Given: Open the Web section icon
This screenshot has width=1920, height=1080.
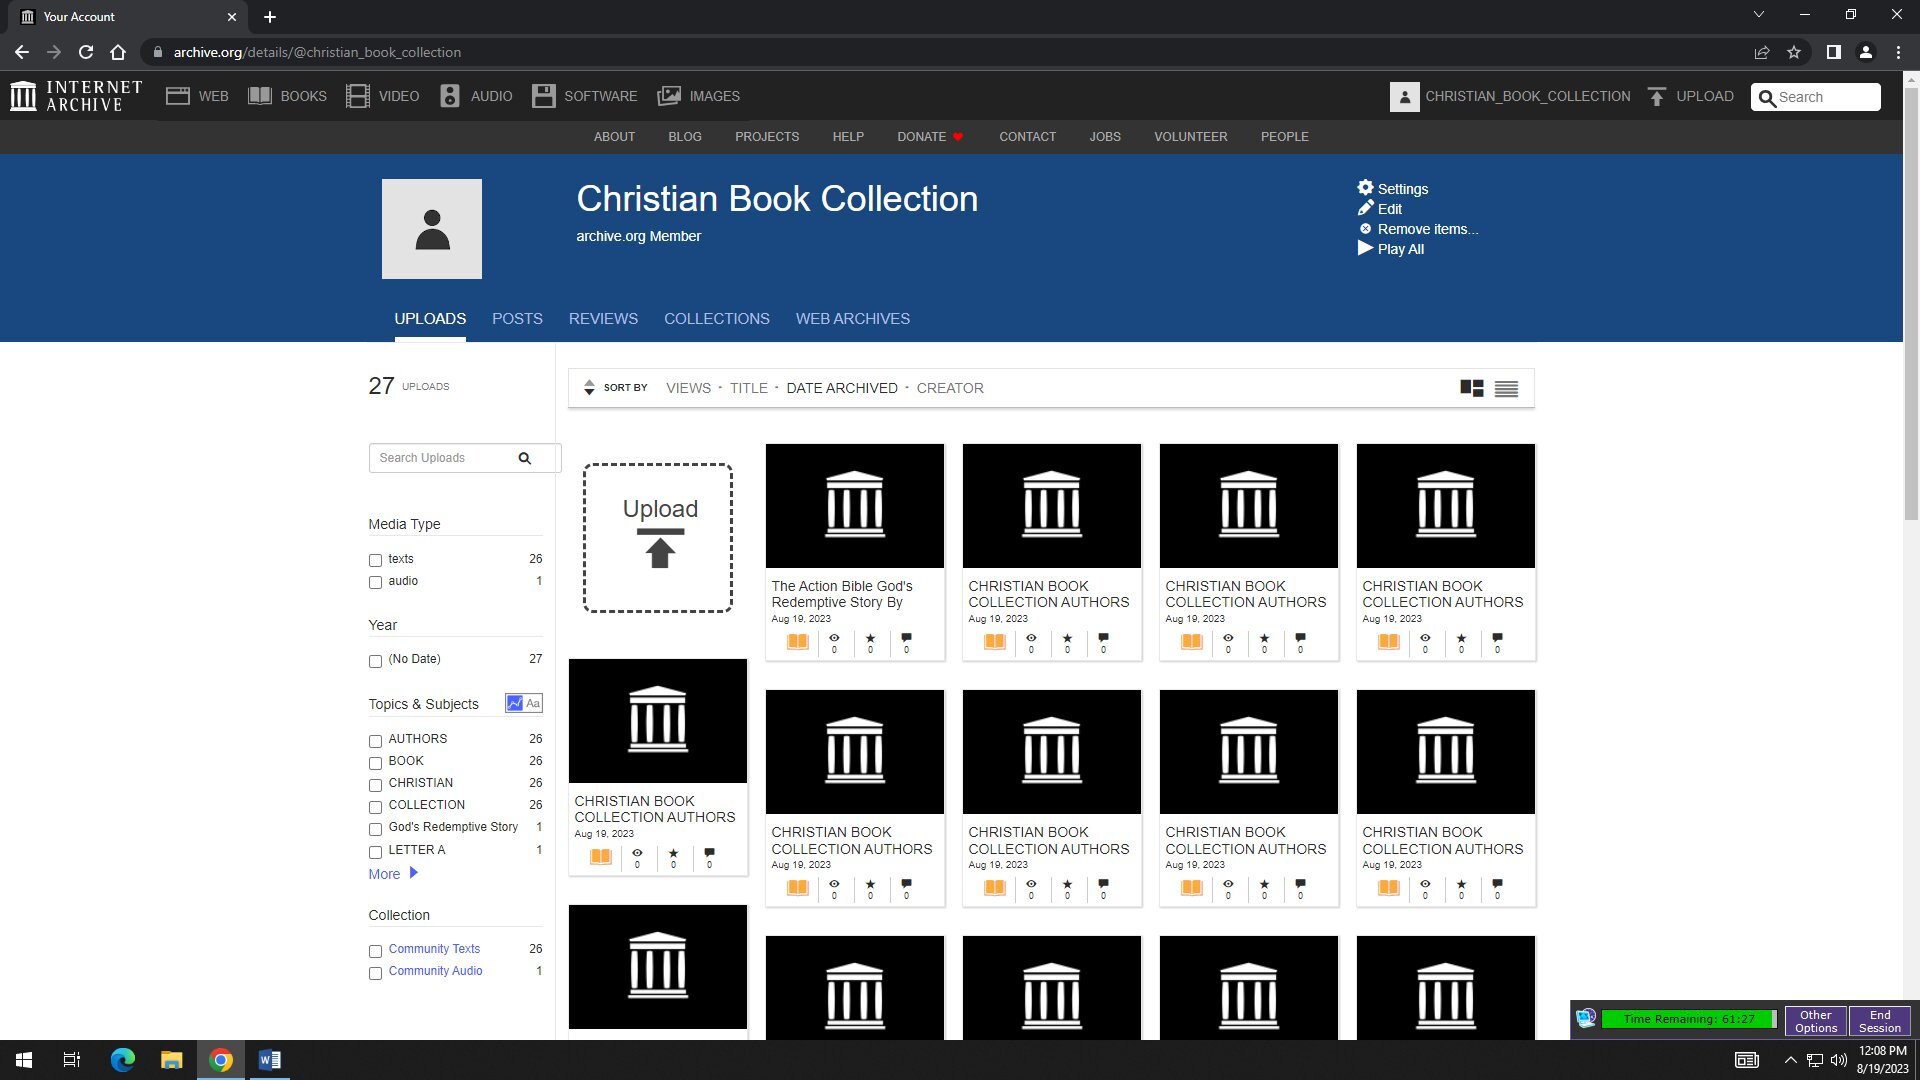Looking at the screenshot, I should coord(178,96).
